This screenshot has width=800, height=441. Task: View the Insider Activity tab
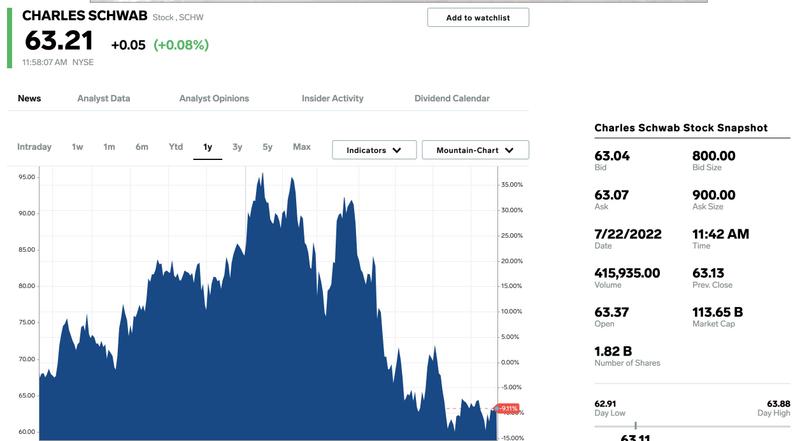pyautogui.click(x=332, y=98)
